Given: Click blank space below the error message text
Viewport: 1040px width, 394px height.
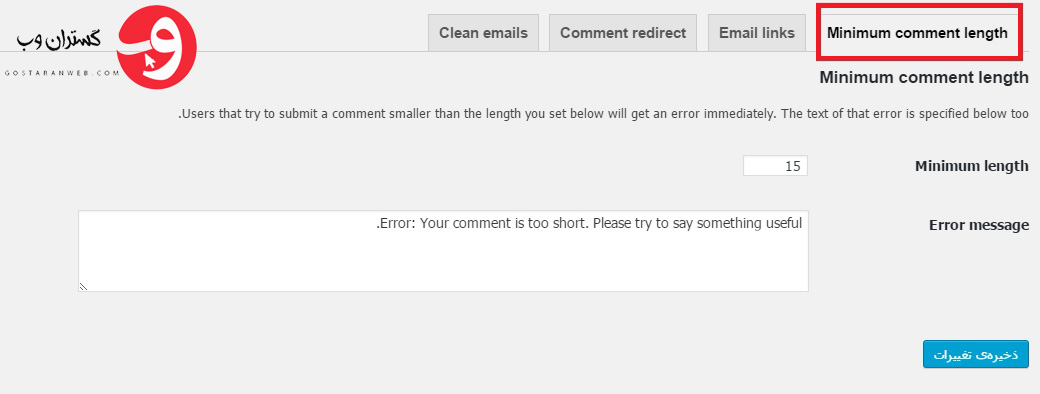Looking at the screenshot, I should [443, 262].
